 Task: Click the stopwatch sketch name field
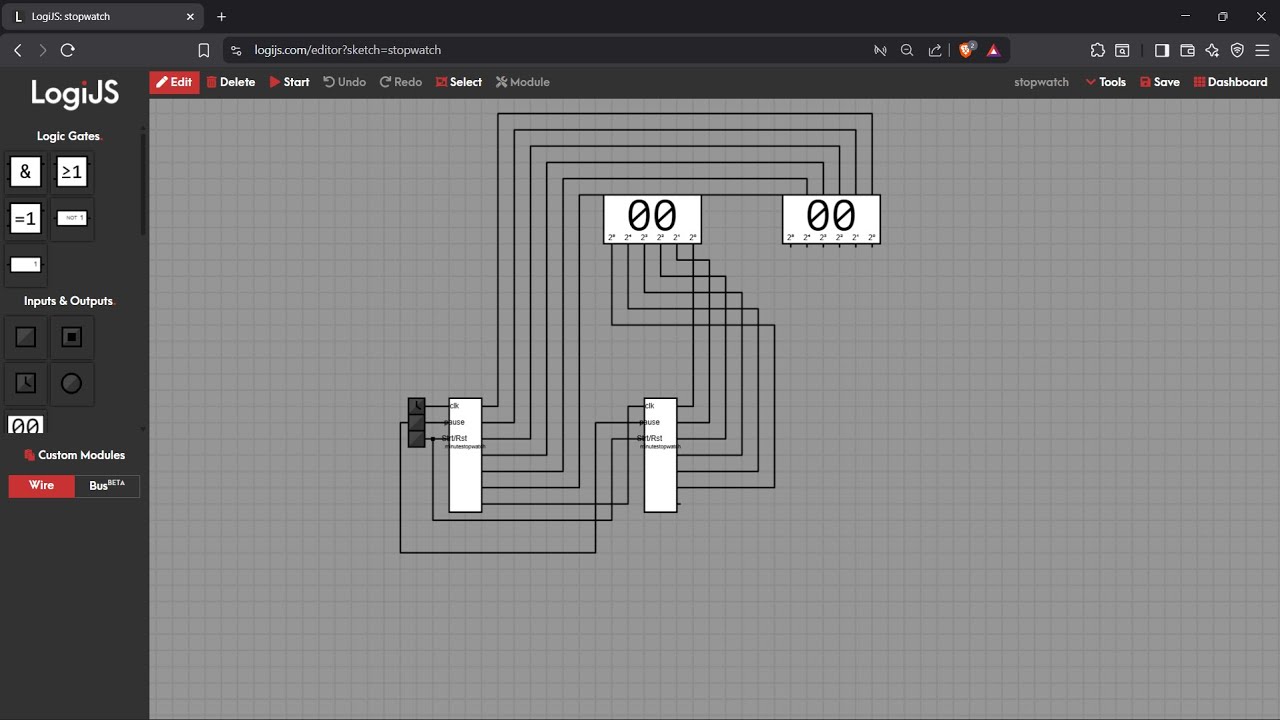click(x=1041, y=82)
